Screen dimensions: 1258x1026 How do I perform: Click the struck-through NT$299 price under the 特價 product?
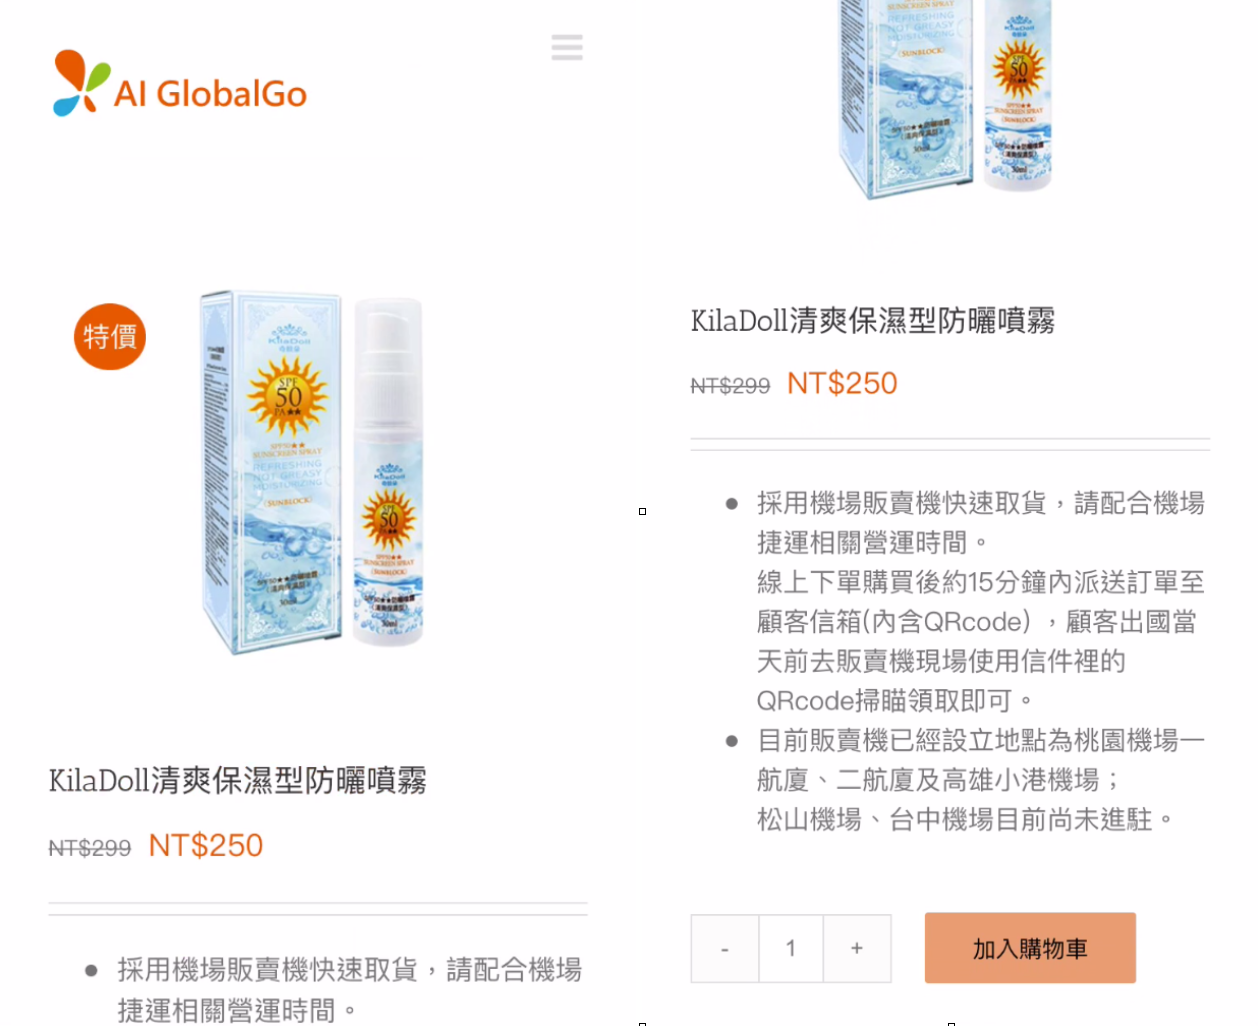pyautogui.click(x=90, y=849)
